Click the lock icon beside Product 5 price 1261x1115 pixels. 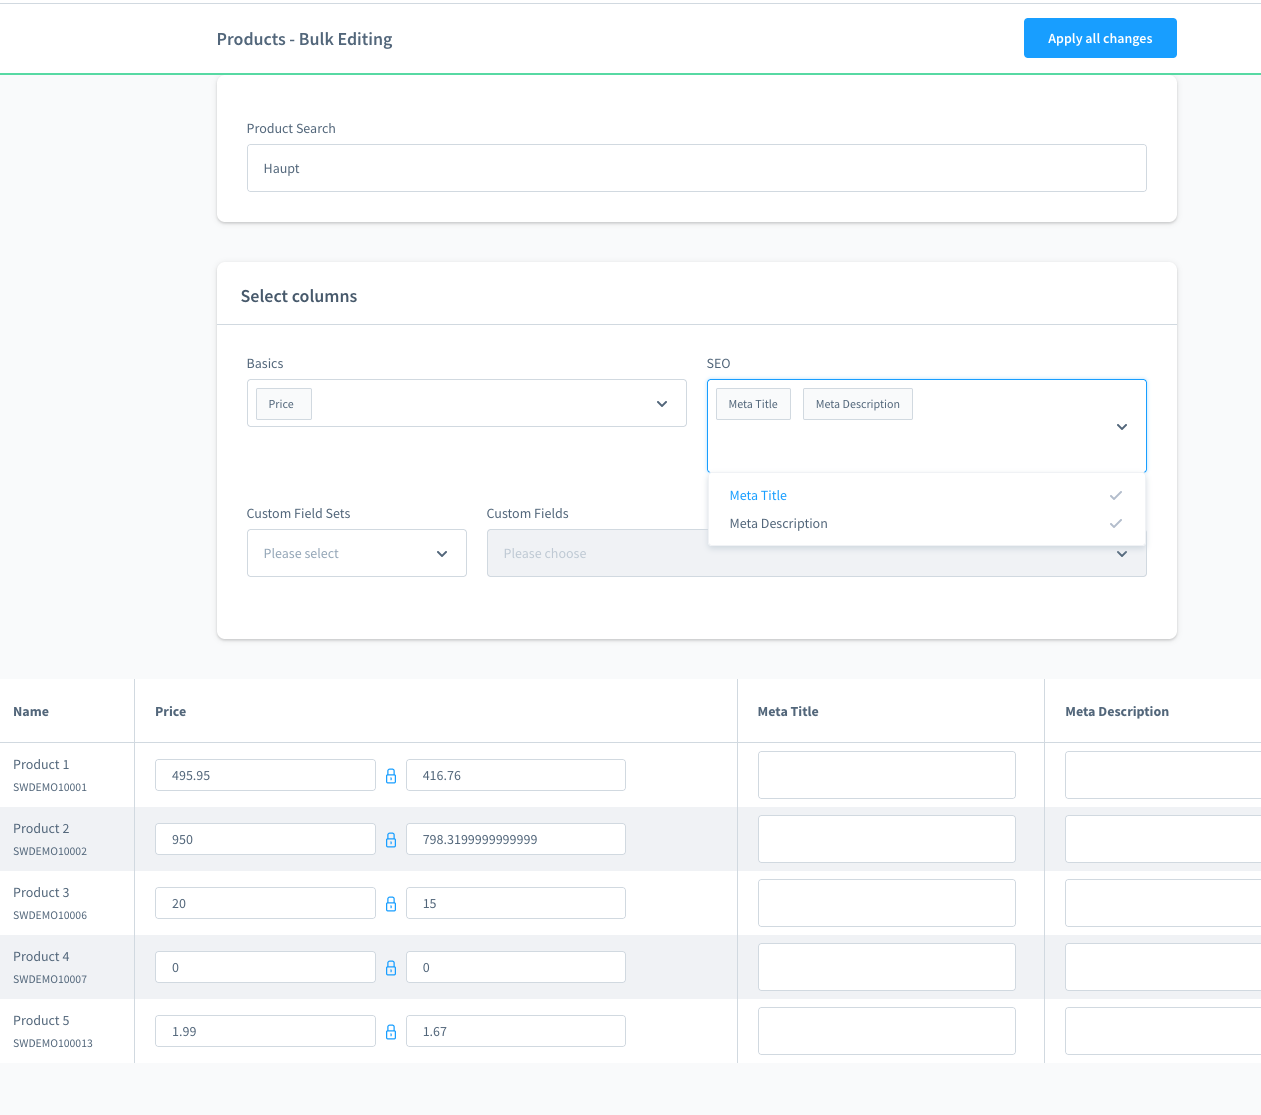point(391,1032)
